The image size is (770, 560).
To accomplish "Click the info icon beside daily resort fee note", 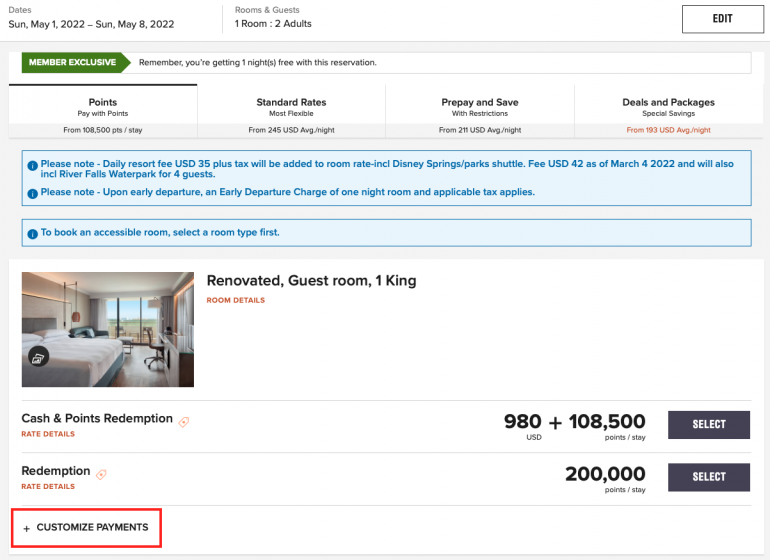I will tap(33, 165).
